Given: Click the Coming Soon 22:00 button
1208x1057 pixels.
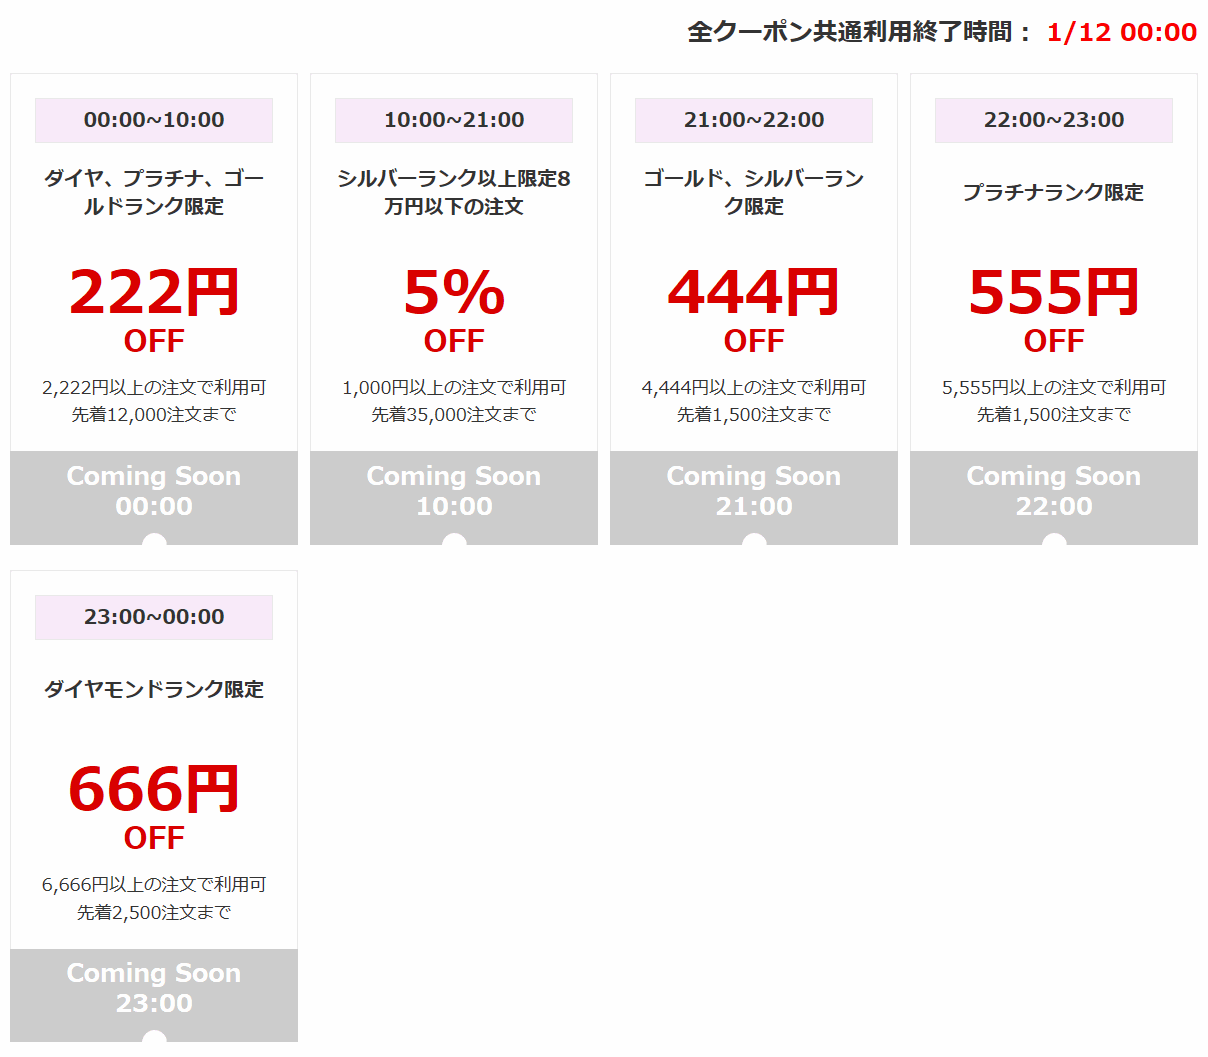Looking at the screenshot, I should pyautogui.click(x=1054, y=497).
